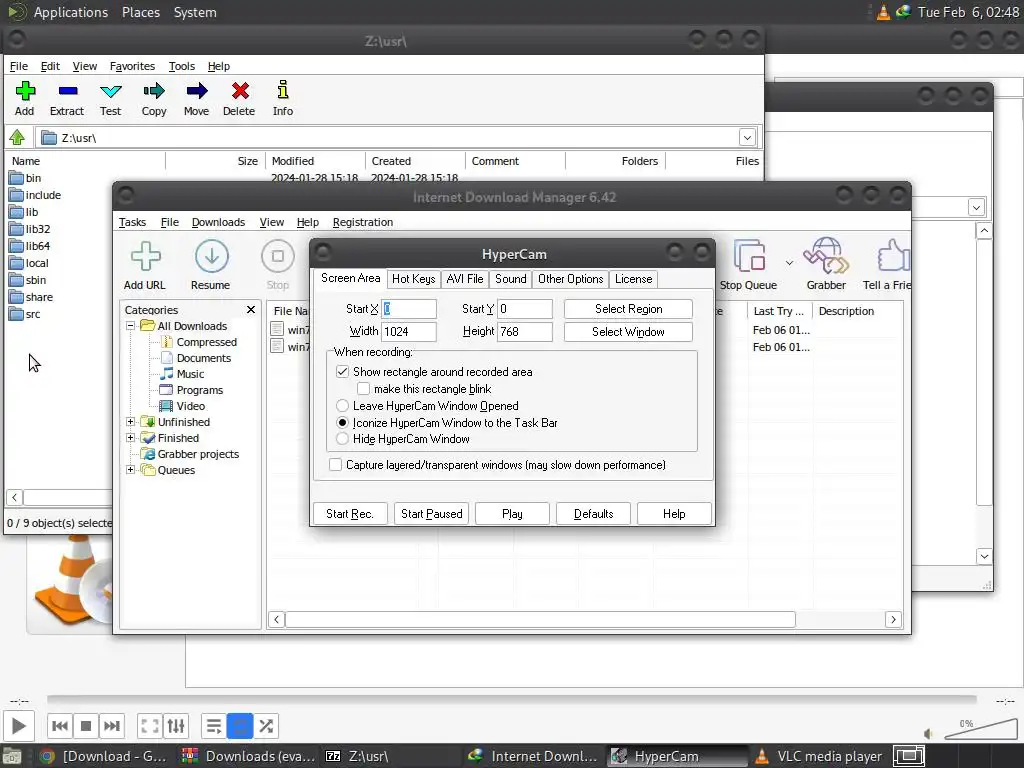Screen dimensions: 1024x768
Task: Click VLC stop playback button
Action: pos(86,726)
